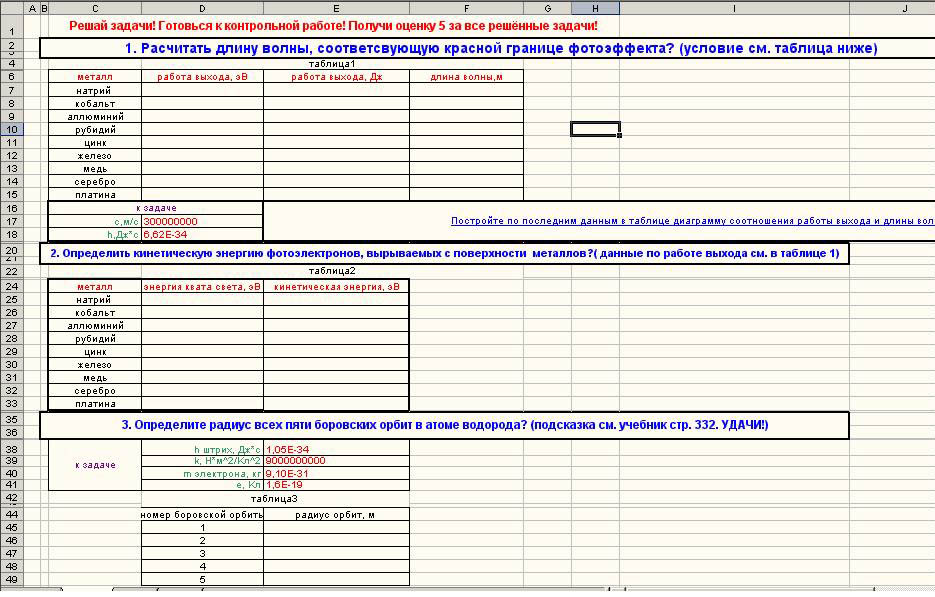Click the red title text in row 1
Viewport: 935px width, 597px height.
pyautogui.click(x=333, y=25)
